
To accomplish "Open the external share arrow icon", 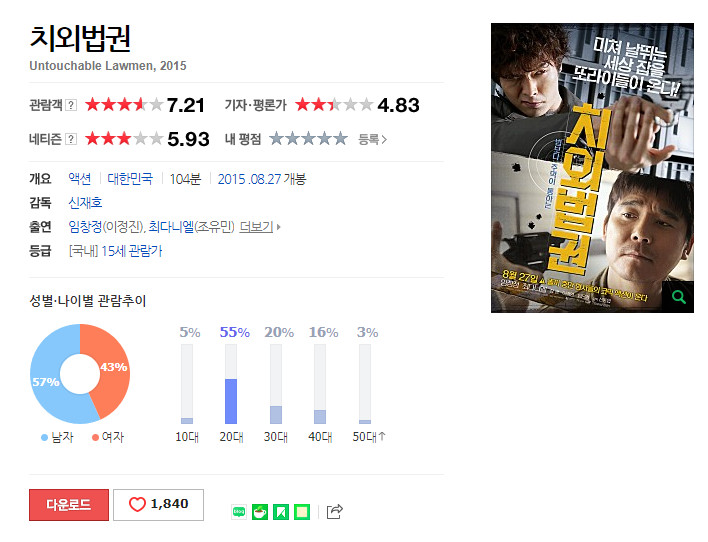I will 334,511.
